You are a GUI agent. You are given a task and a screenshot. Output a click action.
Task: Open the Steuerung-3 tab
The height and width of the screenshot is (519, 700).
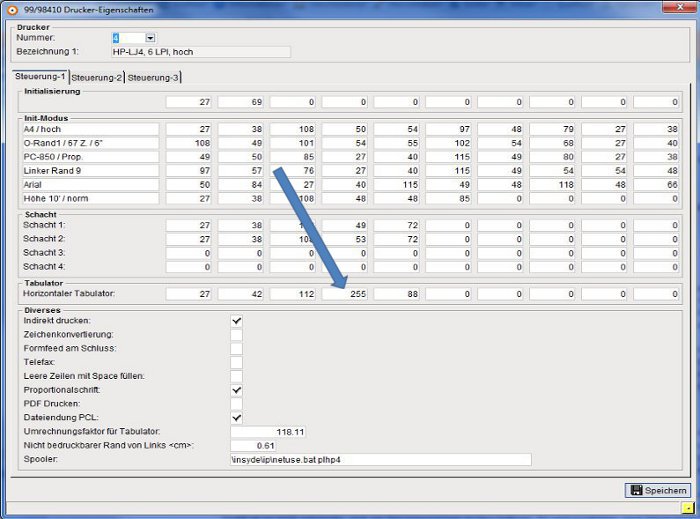(153, 78)
